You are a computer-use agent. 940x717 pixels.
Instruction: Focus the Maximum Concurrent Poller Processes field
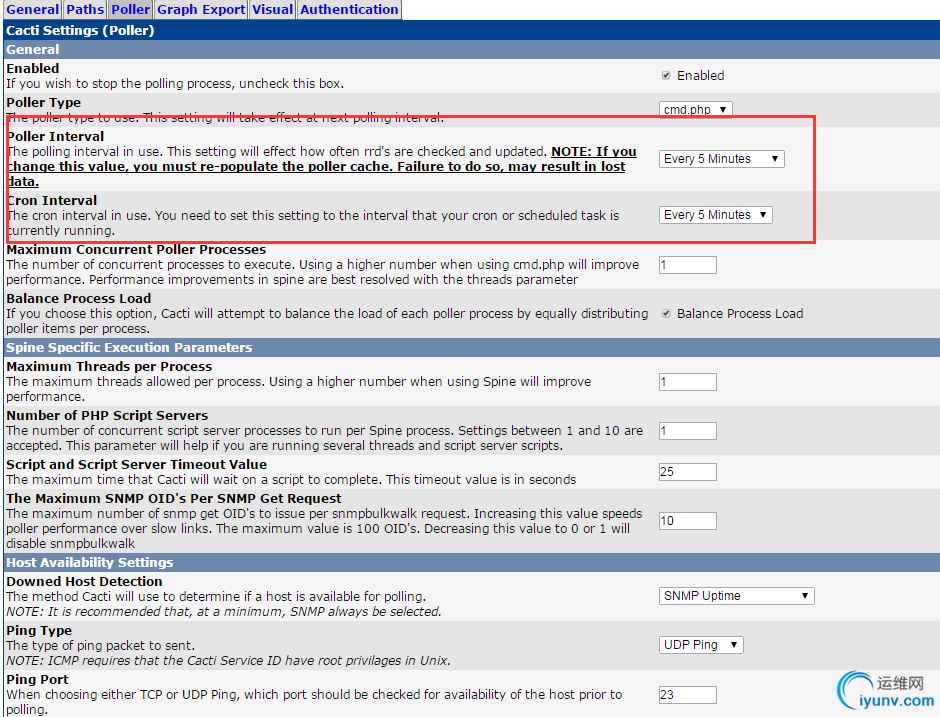point(688,265)
